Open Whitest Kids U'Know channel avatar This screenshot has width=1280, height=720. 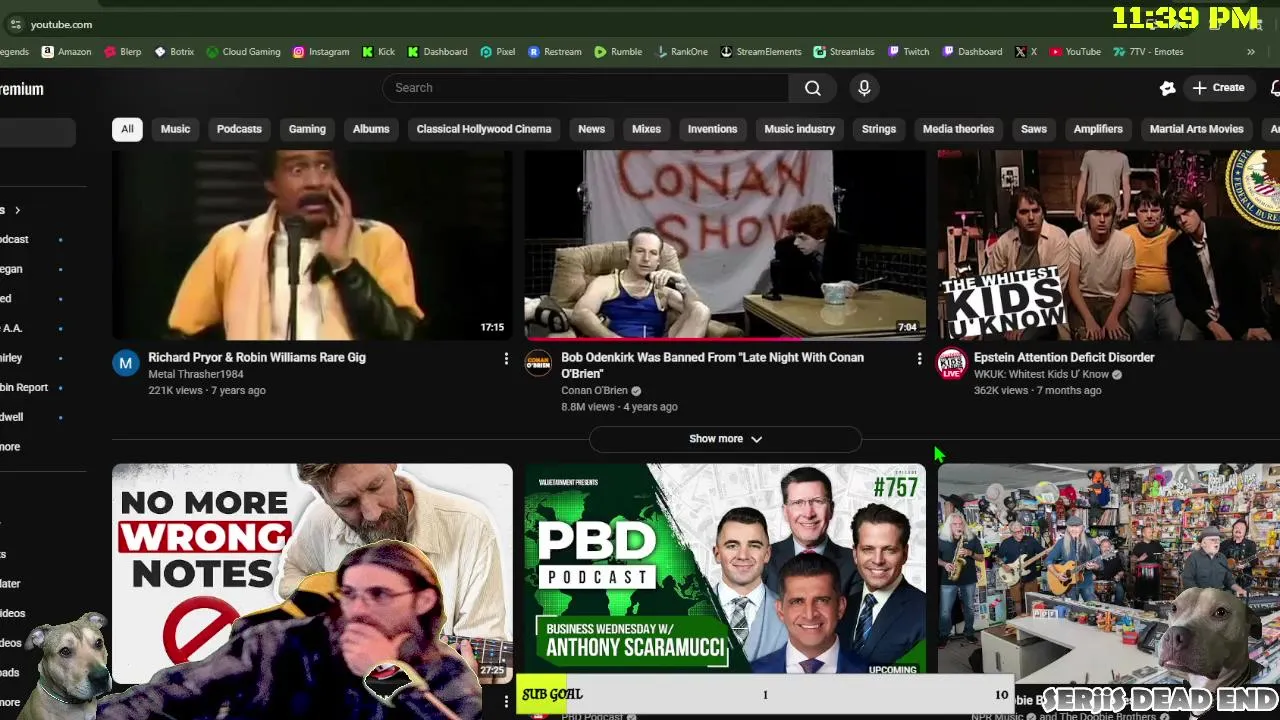click(x=951, y=363)
